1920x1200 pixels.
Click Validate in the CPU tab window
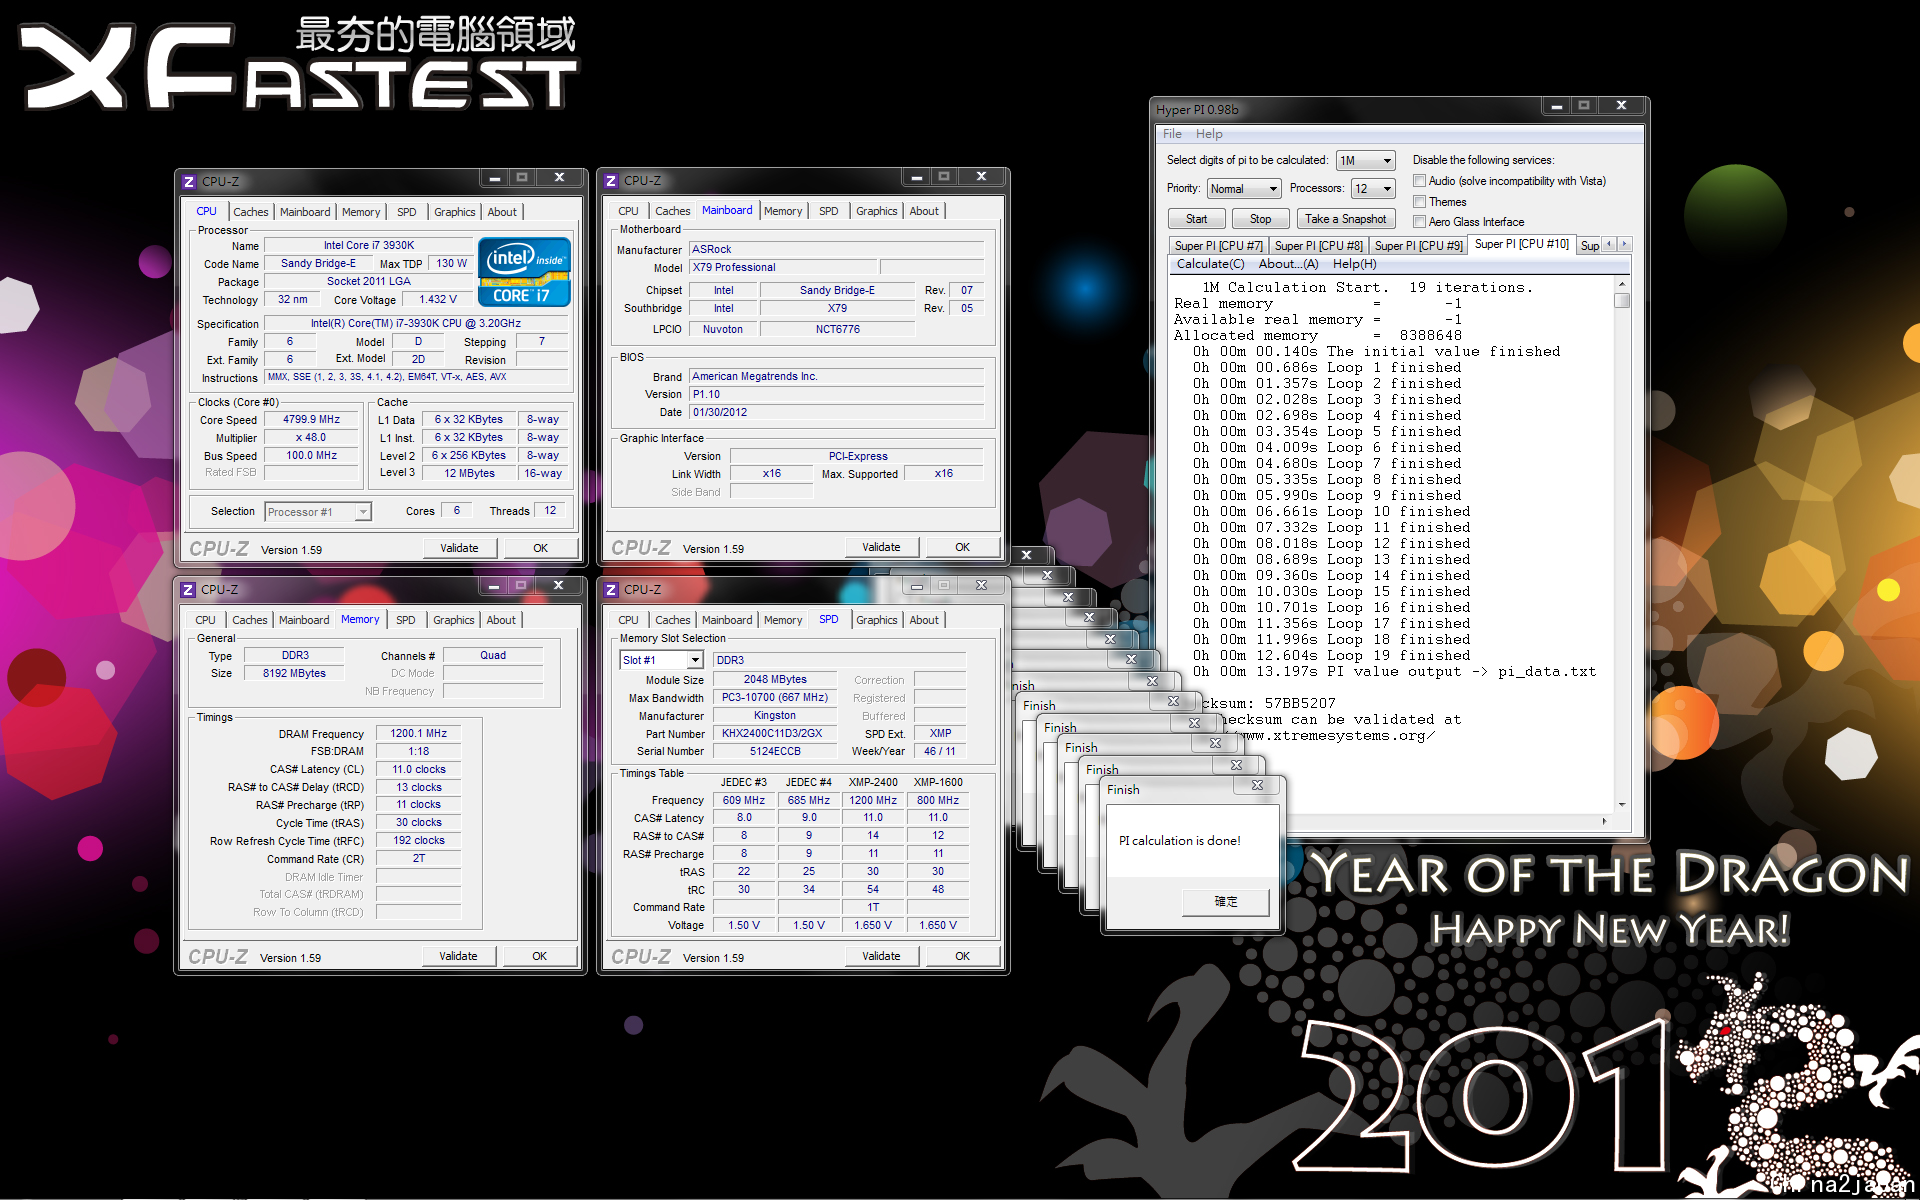[x=459, y=548]
